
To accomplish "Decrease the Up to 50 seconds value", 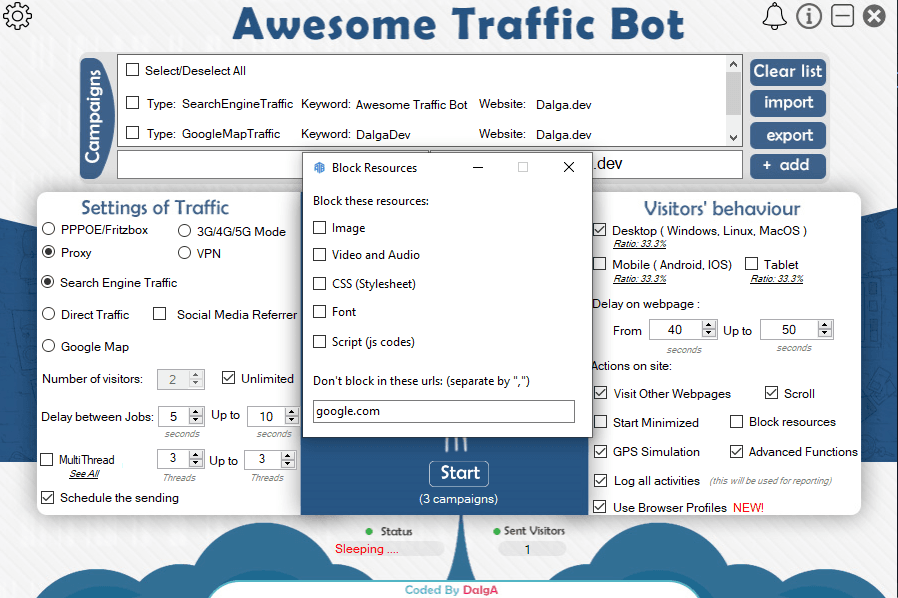I will (825, 333).
